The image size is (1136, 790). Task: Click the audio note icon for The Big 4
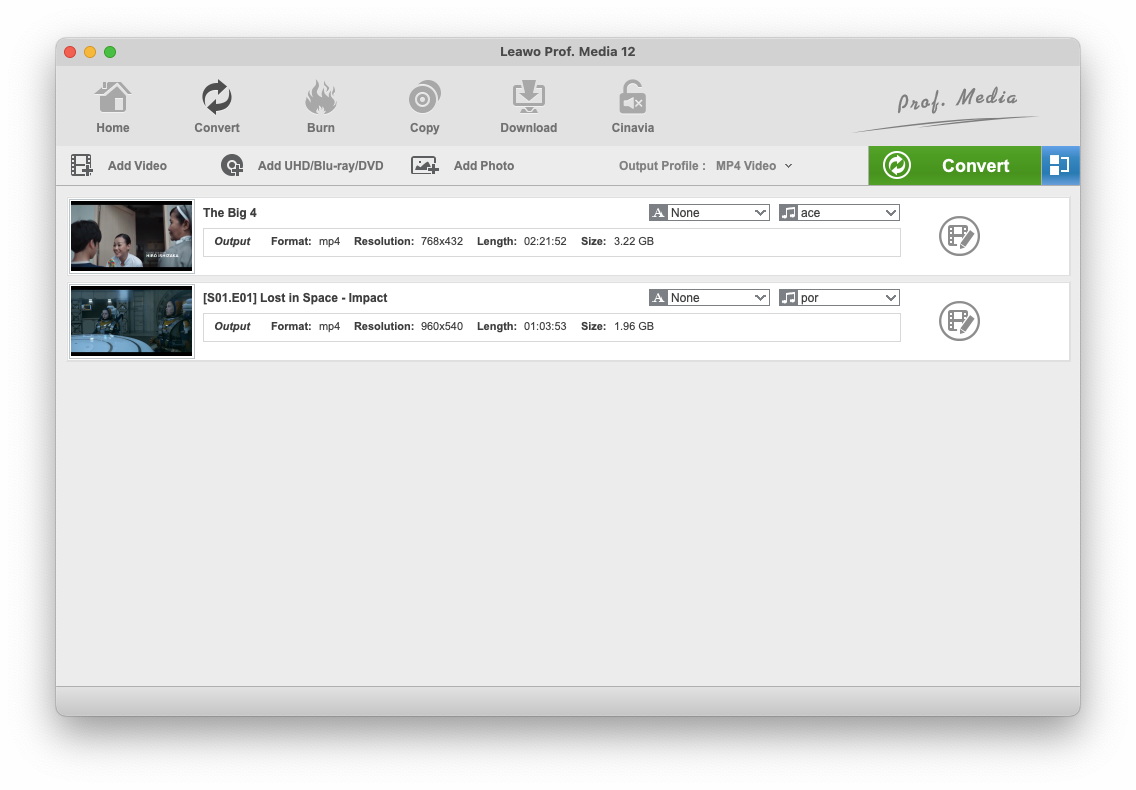pyautogui.click(x=788, y=212)
